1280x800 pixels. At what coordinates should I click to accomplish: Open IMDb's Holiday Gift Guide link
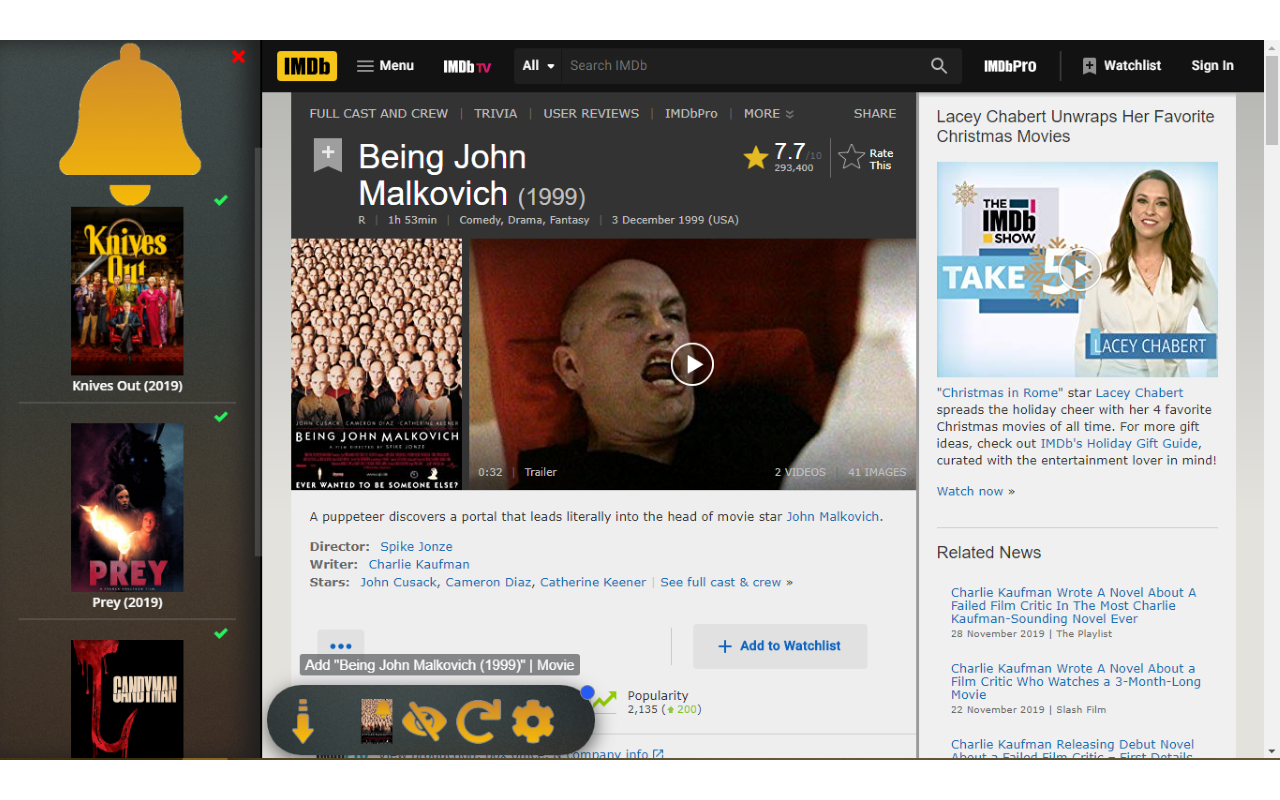click(1120, 444)
